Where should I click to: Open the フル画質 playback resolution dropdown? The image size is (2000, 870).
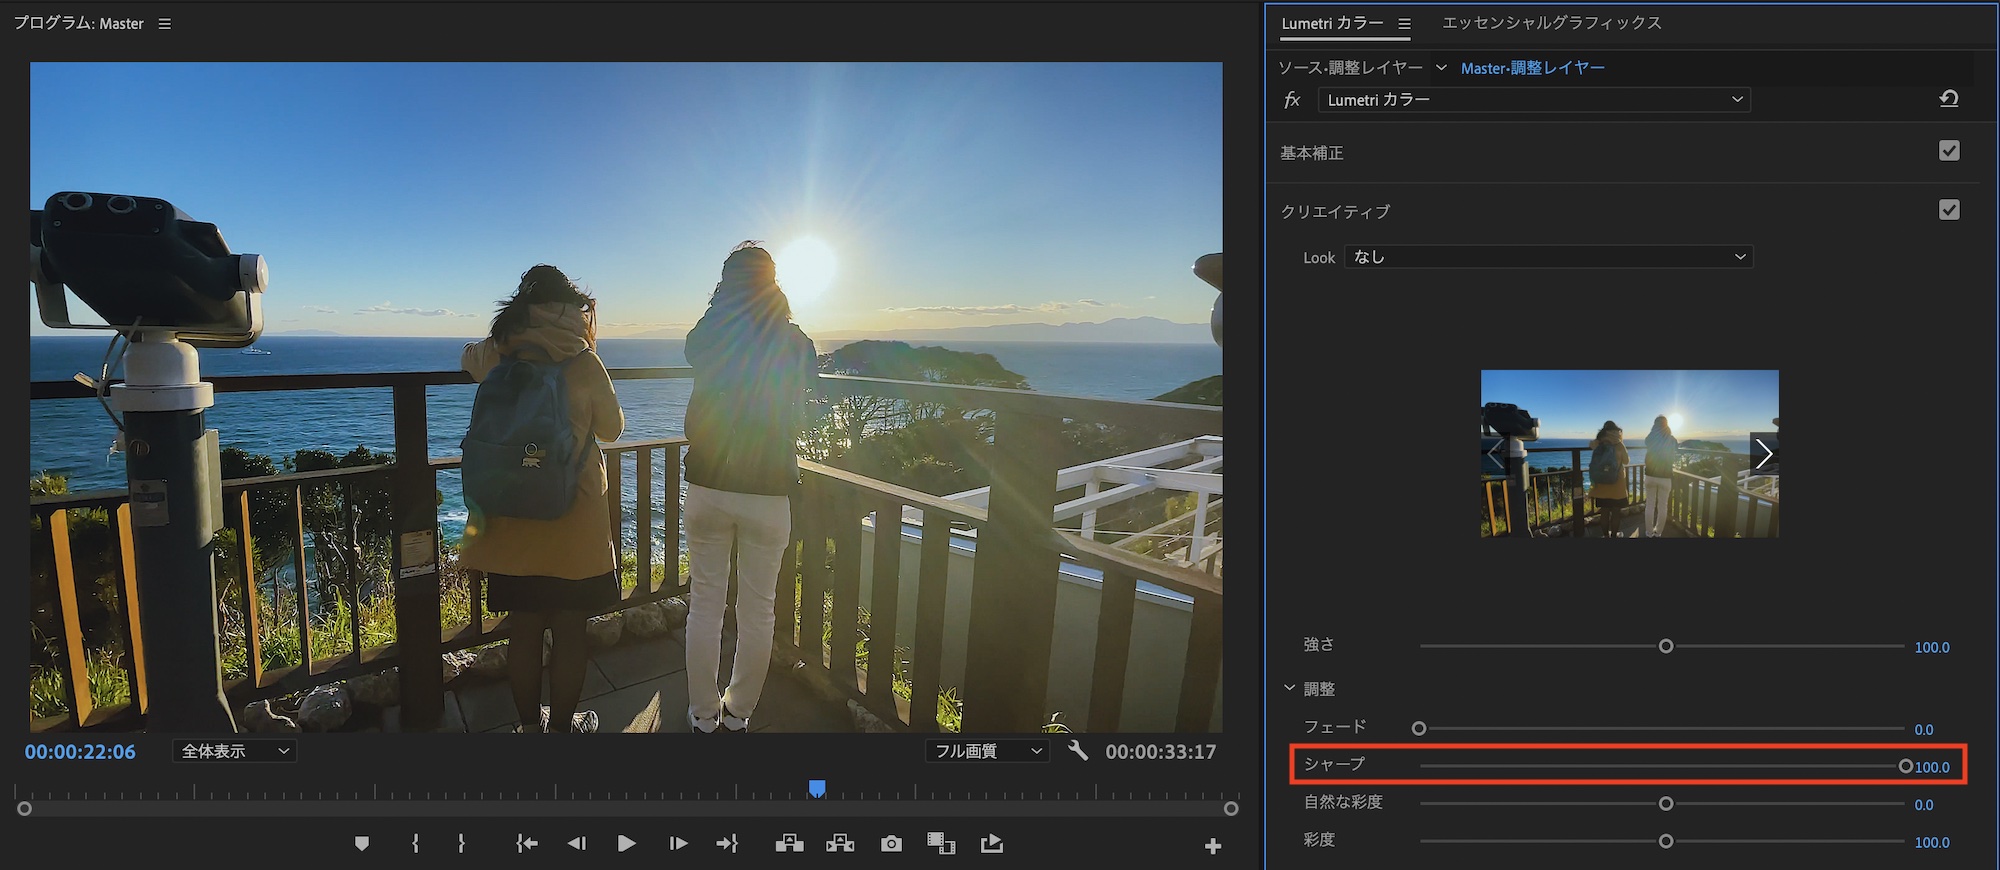tap(988, 751)
